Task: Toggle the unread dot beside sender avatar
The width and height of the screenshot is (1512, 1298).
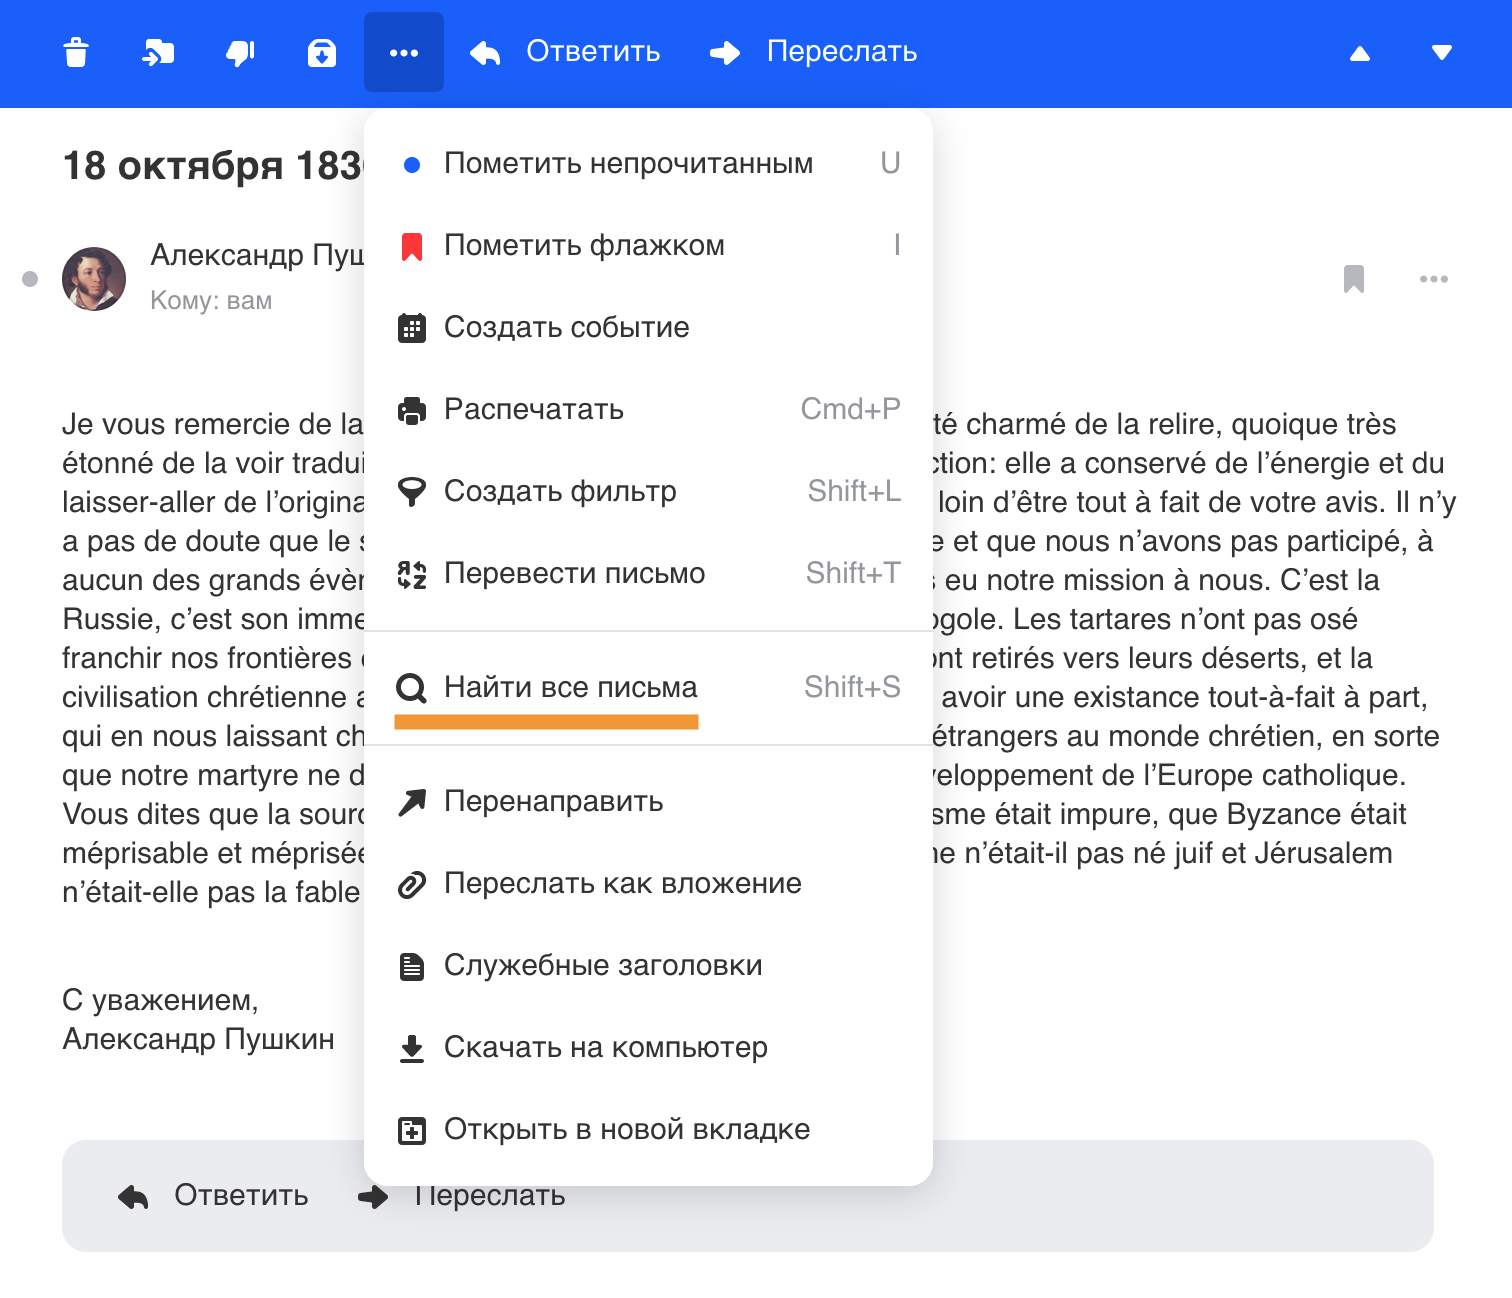Action: (x=30, y=279)
